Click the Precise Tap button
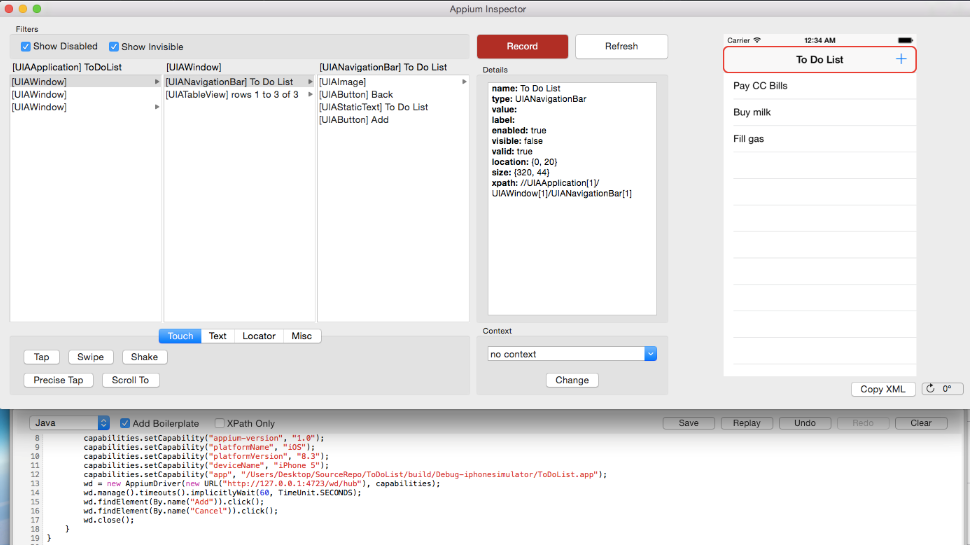This screenshot has height=545, width=970. pos(58,380)
